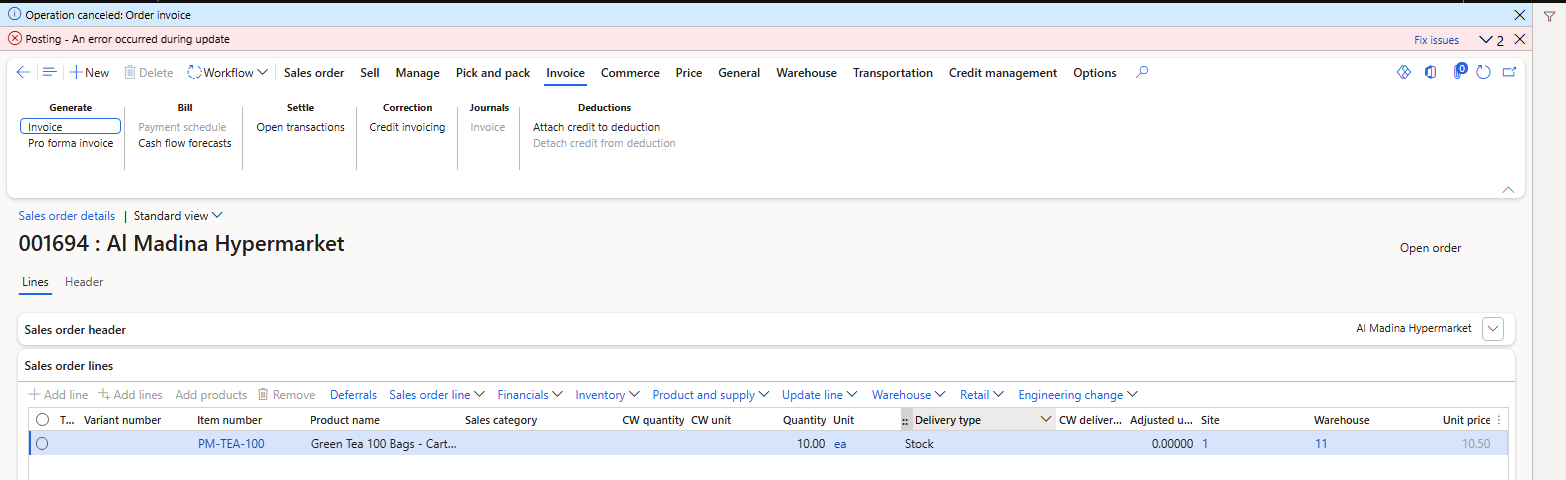
Task: Click the Warehouse 11 cell link
Action: point(1321,444)
